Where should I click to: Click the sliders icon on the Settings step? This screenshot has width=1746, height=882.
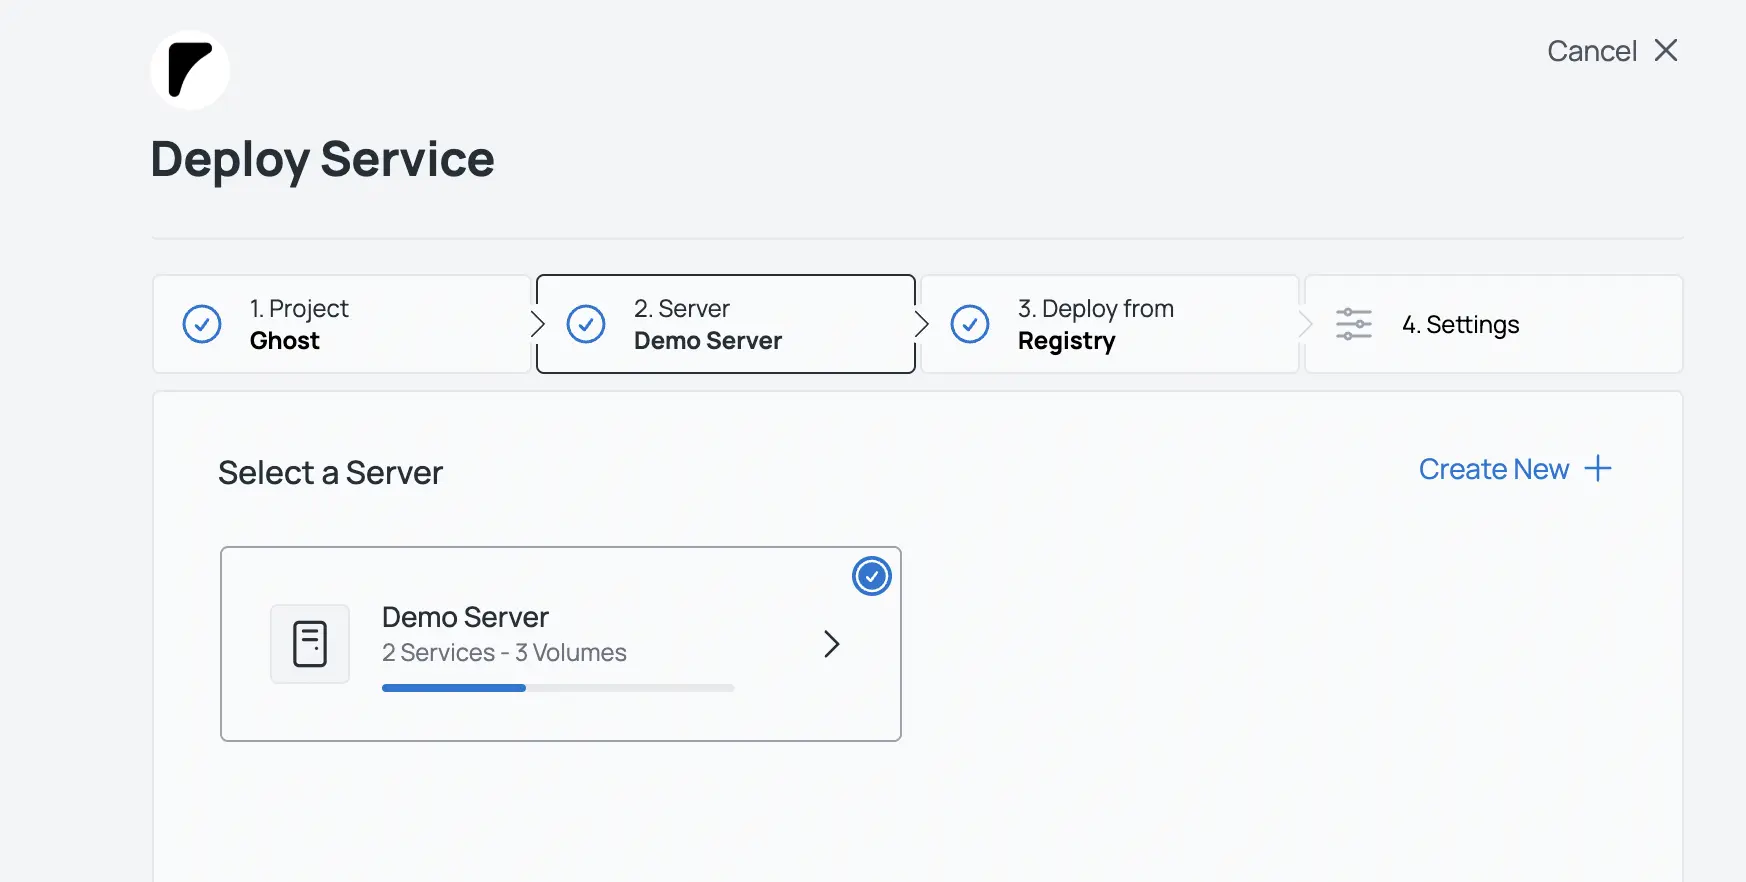pyautogui.click(x=1354, y=324)
